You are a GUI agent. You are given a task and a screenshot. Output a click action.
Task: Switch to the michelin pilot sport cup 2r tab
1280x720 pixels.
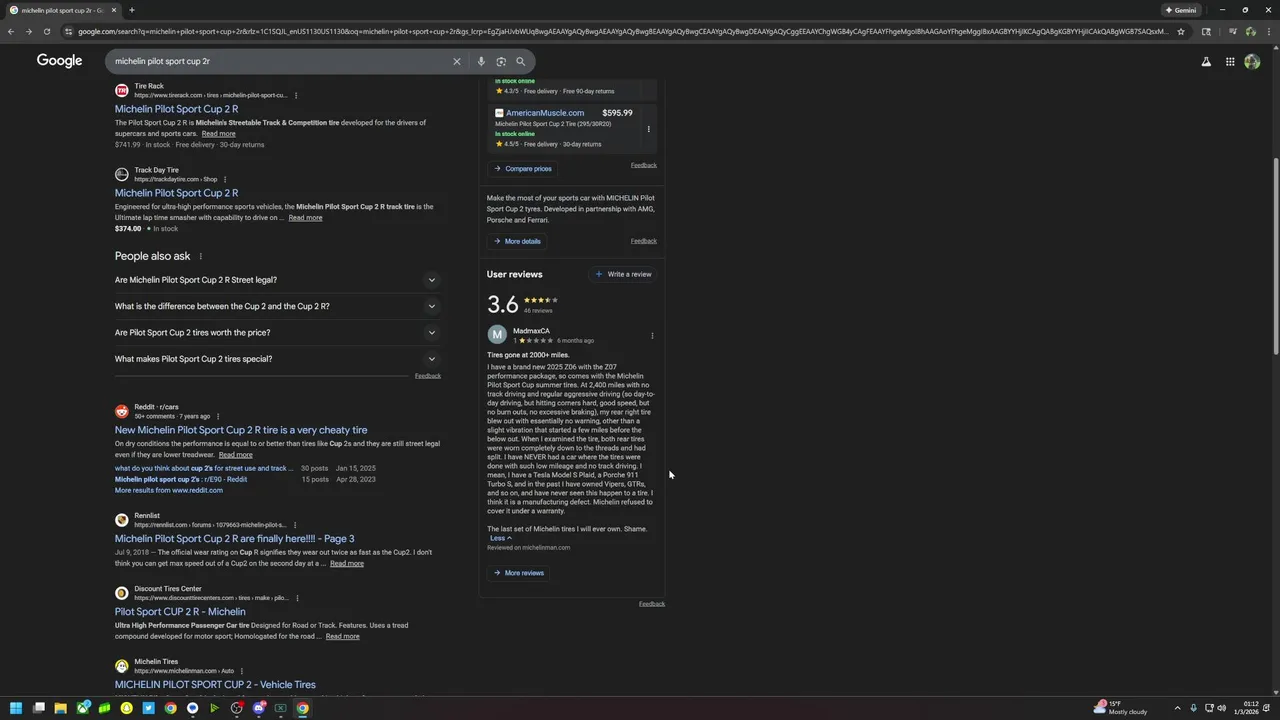point(62,10)
